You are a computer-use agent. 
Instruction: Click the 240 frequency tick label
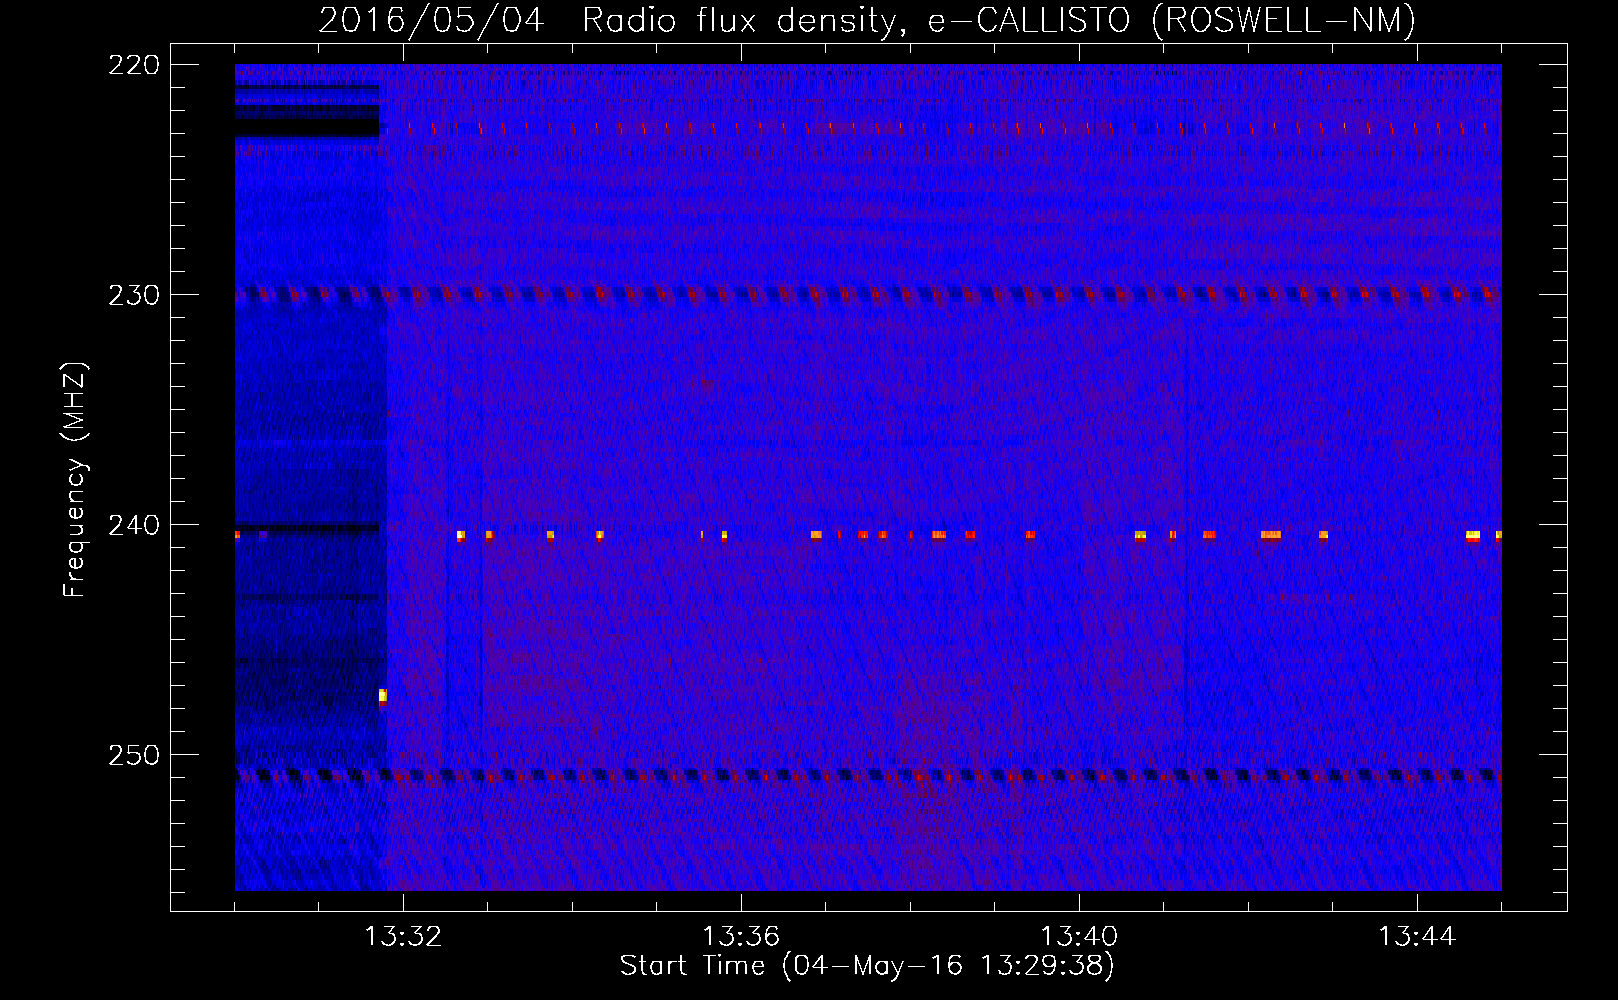coord(133,525)
